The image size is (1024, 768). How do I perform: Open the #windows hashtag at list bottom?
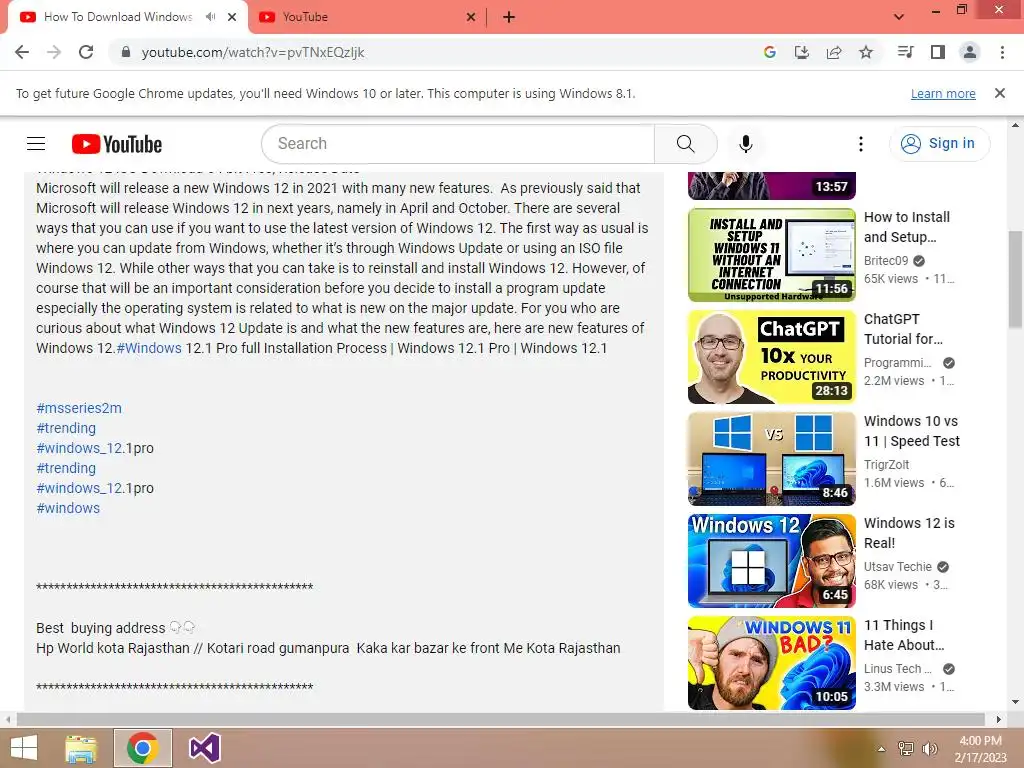pyautogui.click(x=68, y=508)
